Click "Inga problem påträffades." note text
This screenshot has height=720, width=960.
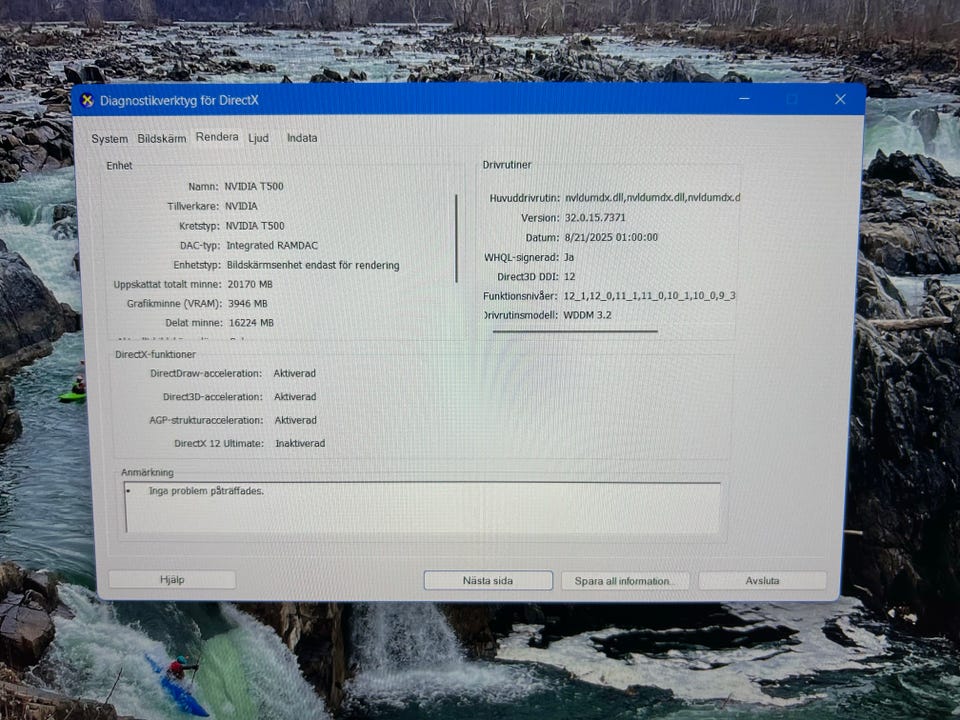[x=206, y=491]
